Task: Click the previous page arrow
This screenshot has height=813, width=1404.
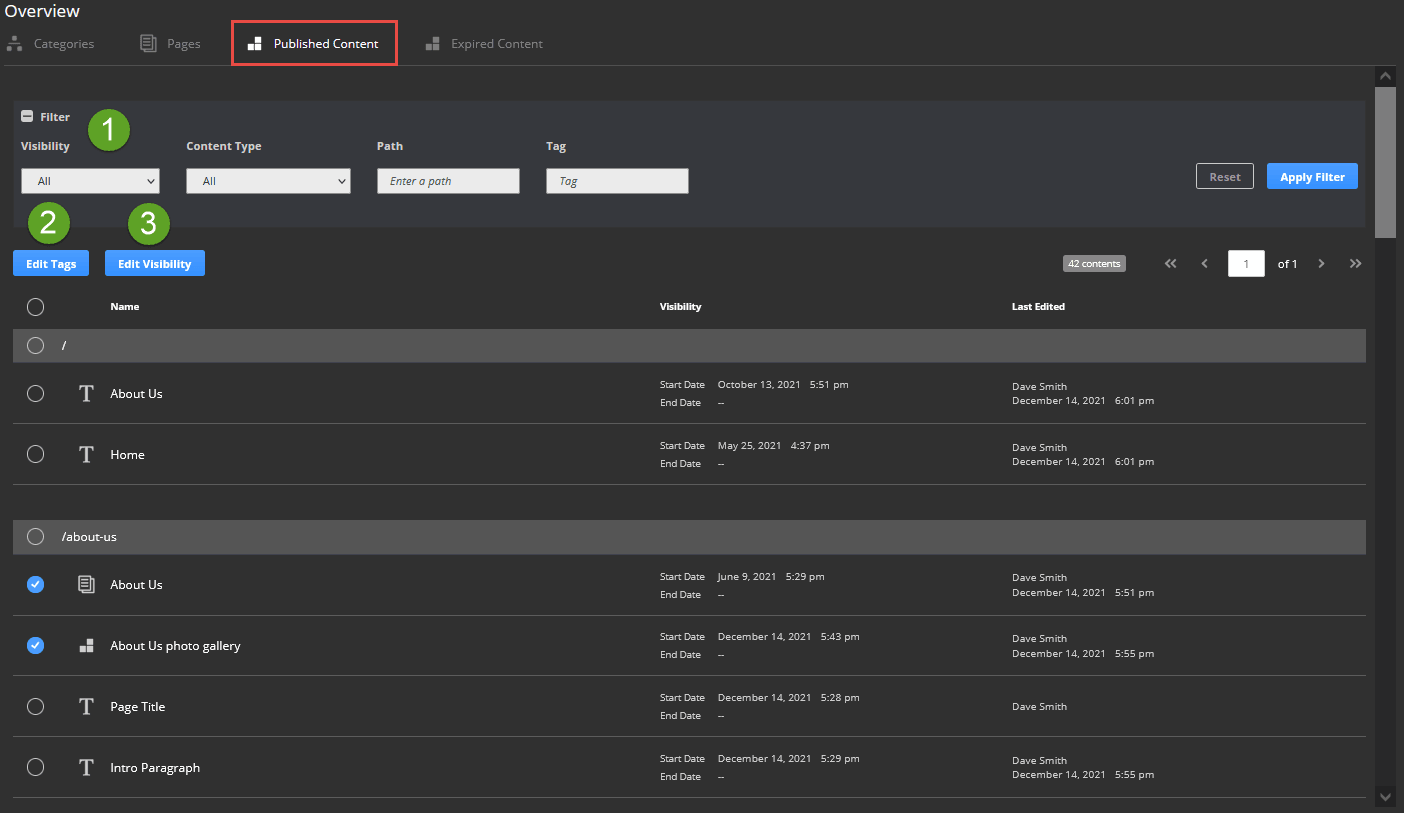Action: click(x=1204, y=263)
